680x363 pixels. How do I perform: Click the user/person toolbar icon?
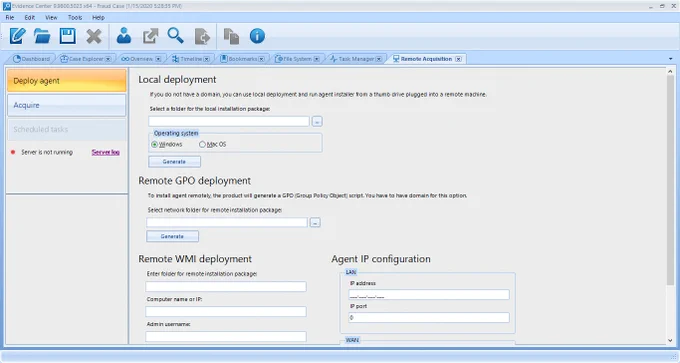pos(124,36)
